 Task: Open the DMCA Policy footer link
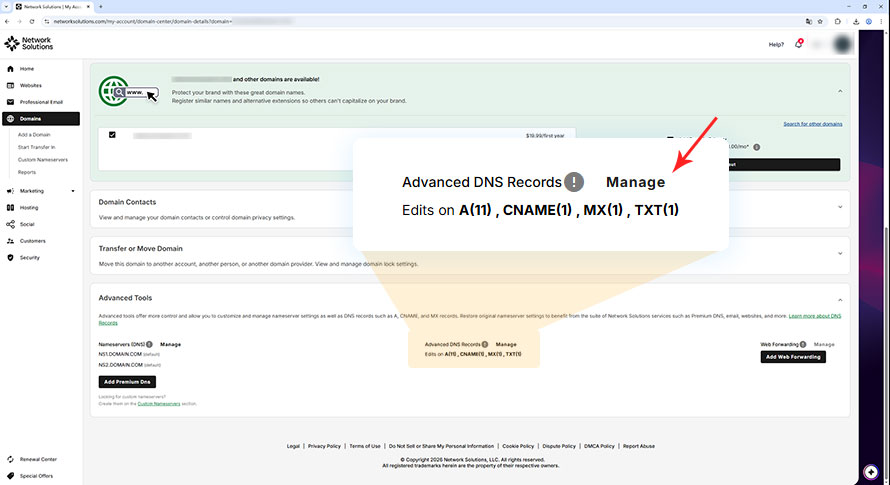(x=599, y=446)
